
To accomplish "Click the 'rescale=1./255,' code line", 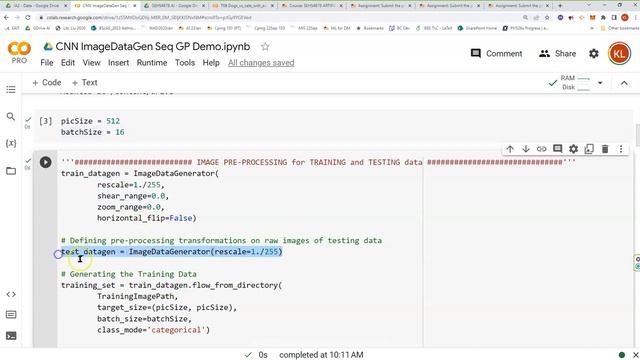I will [x=131, y=185].
